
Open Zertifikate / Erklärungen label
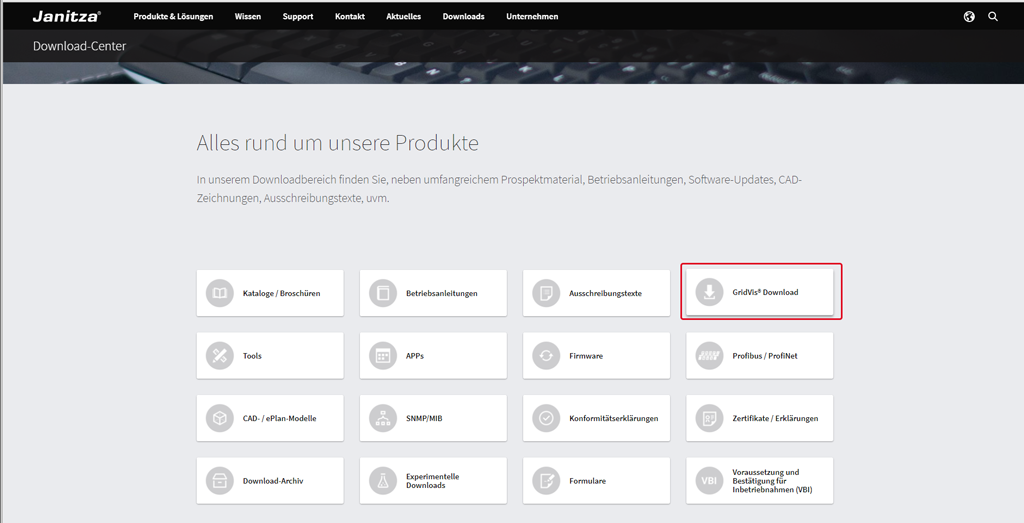tap(775, 418)
